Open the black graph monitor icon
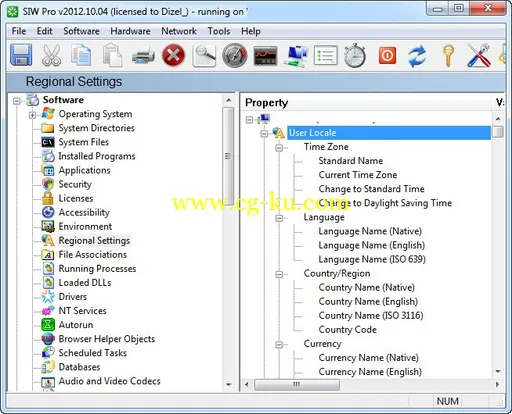The height and width of the screenshot is (414, 512). (265, 55)
